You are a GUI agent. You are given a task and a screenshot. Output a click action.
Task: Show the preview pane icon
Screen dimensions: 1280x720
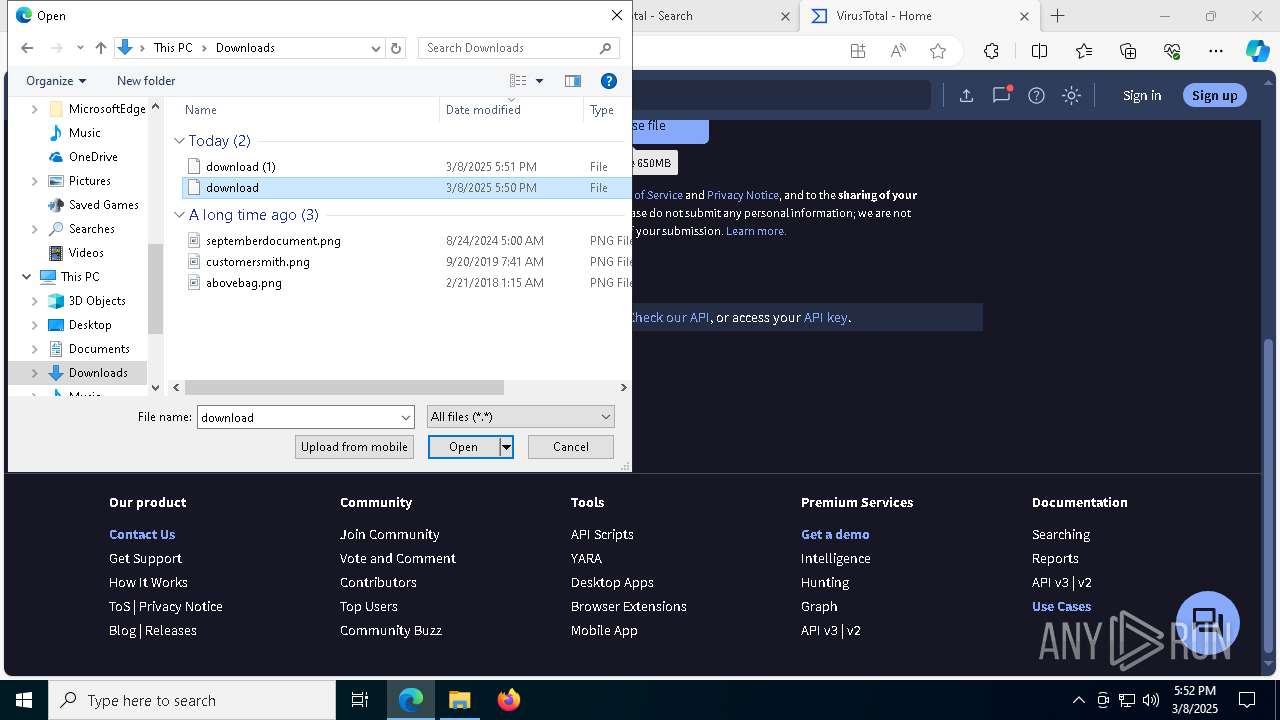tap(573, 81)
